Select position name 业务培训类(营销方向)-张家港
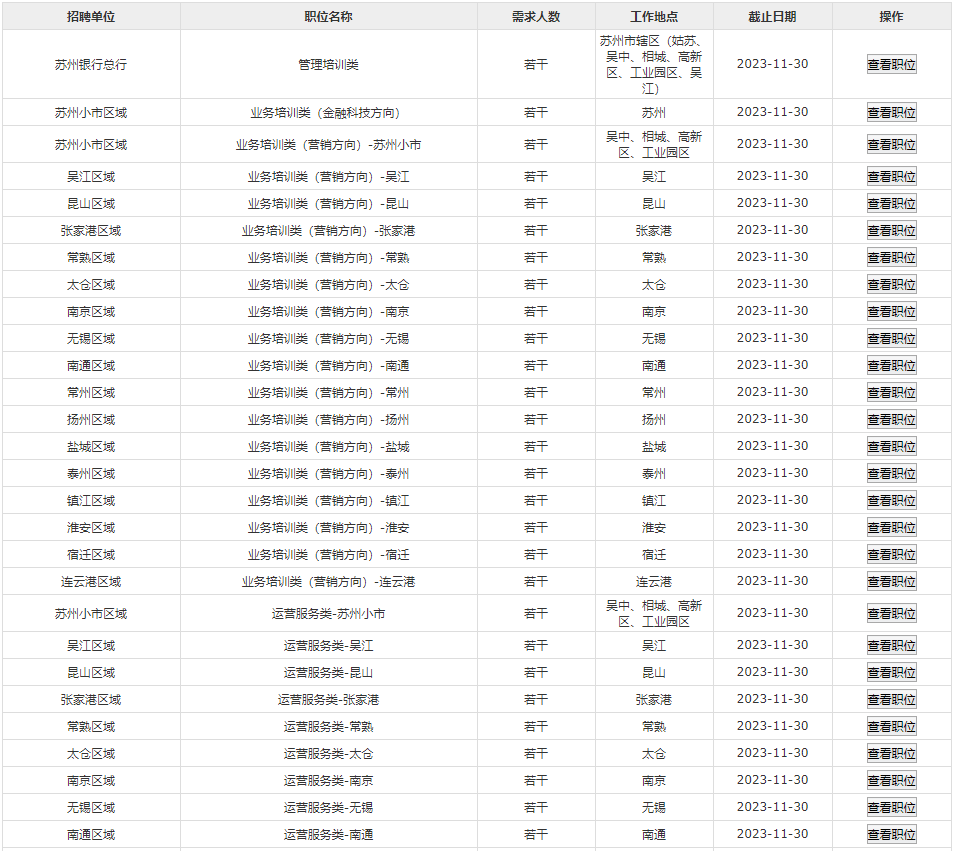955x851 pixels. 328,231
